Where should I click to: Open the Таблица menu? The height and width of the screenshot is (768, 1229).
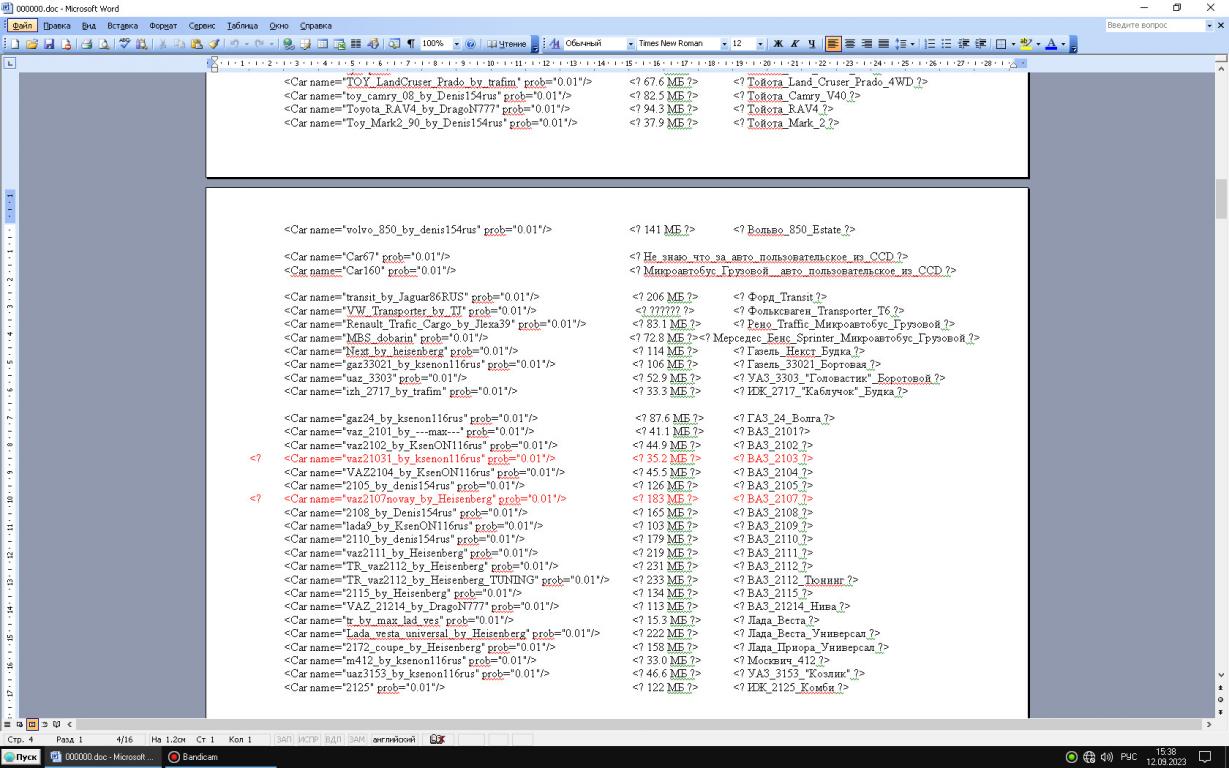[243, 24]
